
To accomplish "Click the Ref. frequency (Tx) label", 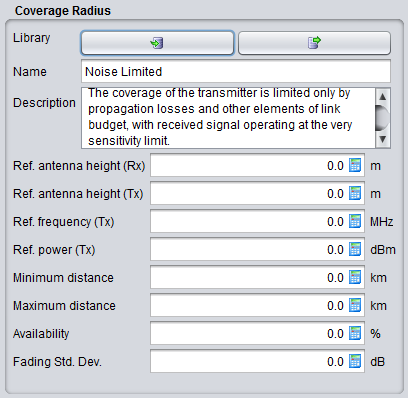I will [64, 222].
